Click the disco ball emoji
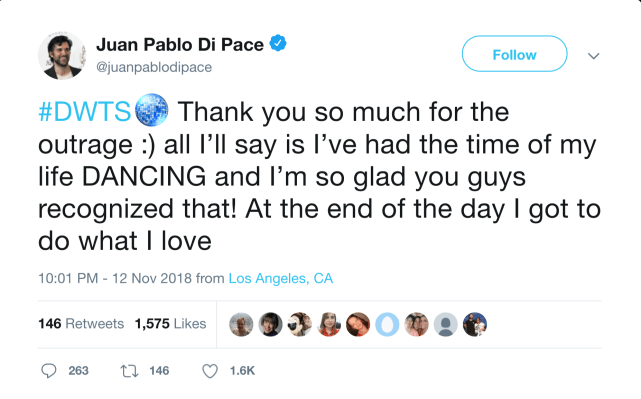This screenshot has height=399, width=641. click(151, 110)
